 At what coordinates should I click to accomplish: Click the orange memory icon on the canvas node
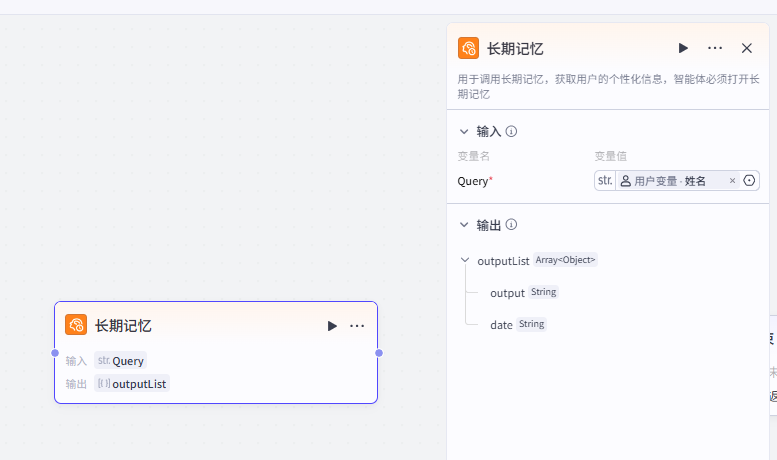(76, 325)
